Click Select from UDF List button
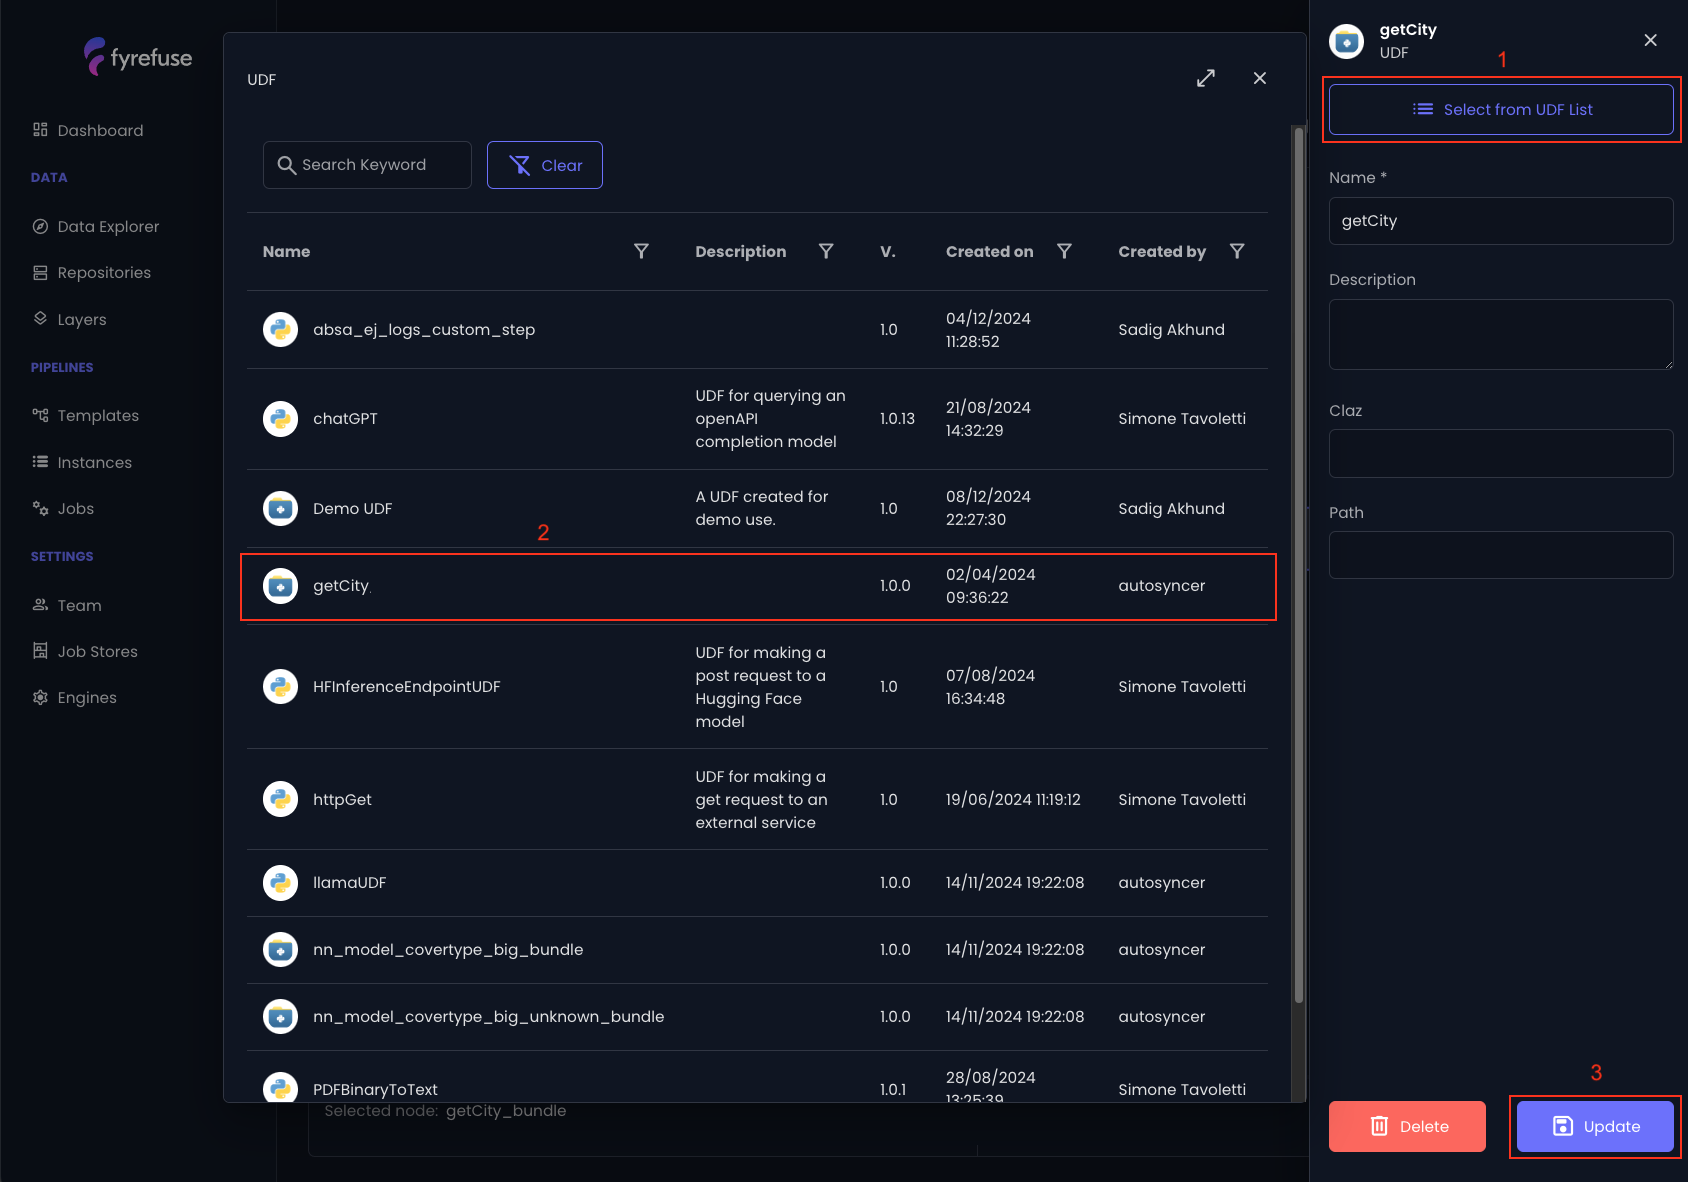This screenshot has width=1688, height=1182. (1501, 110)
